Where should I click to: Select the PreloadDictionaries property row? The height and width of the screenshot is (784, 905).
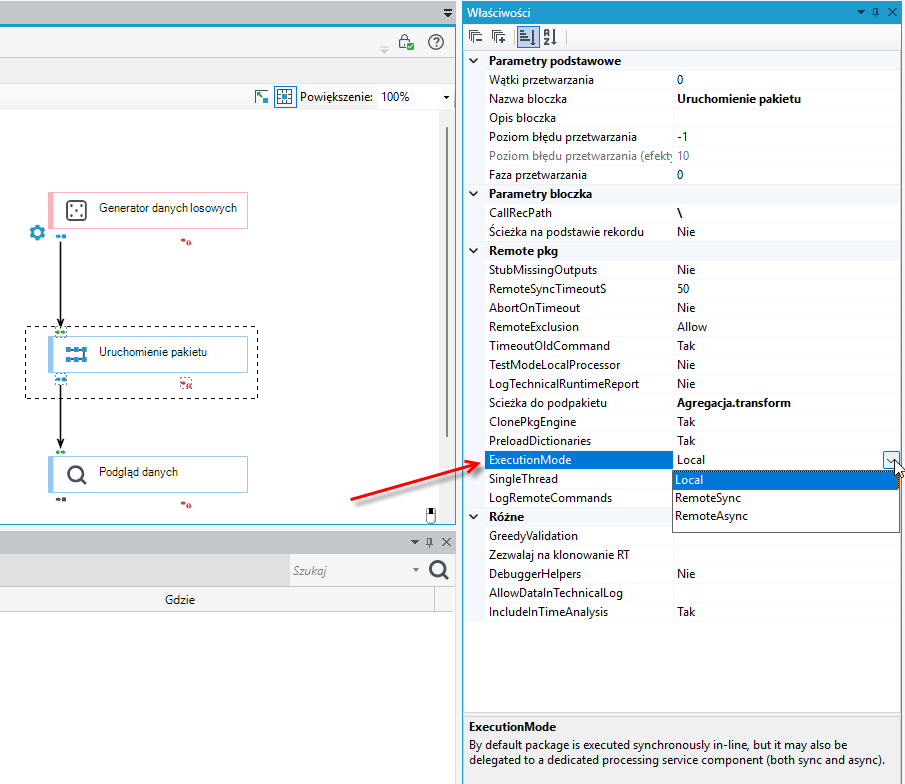(692, 440)
